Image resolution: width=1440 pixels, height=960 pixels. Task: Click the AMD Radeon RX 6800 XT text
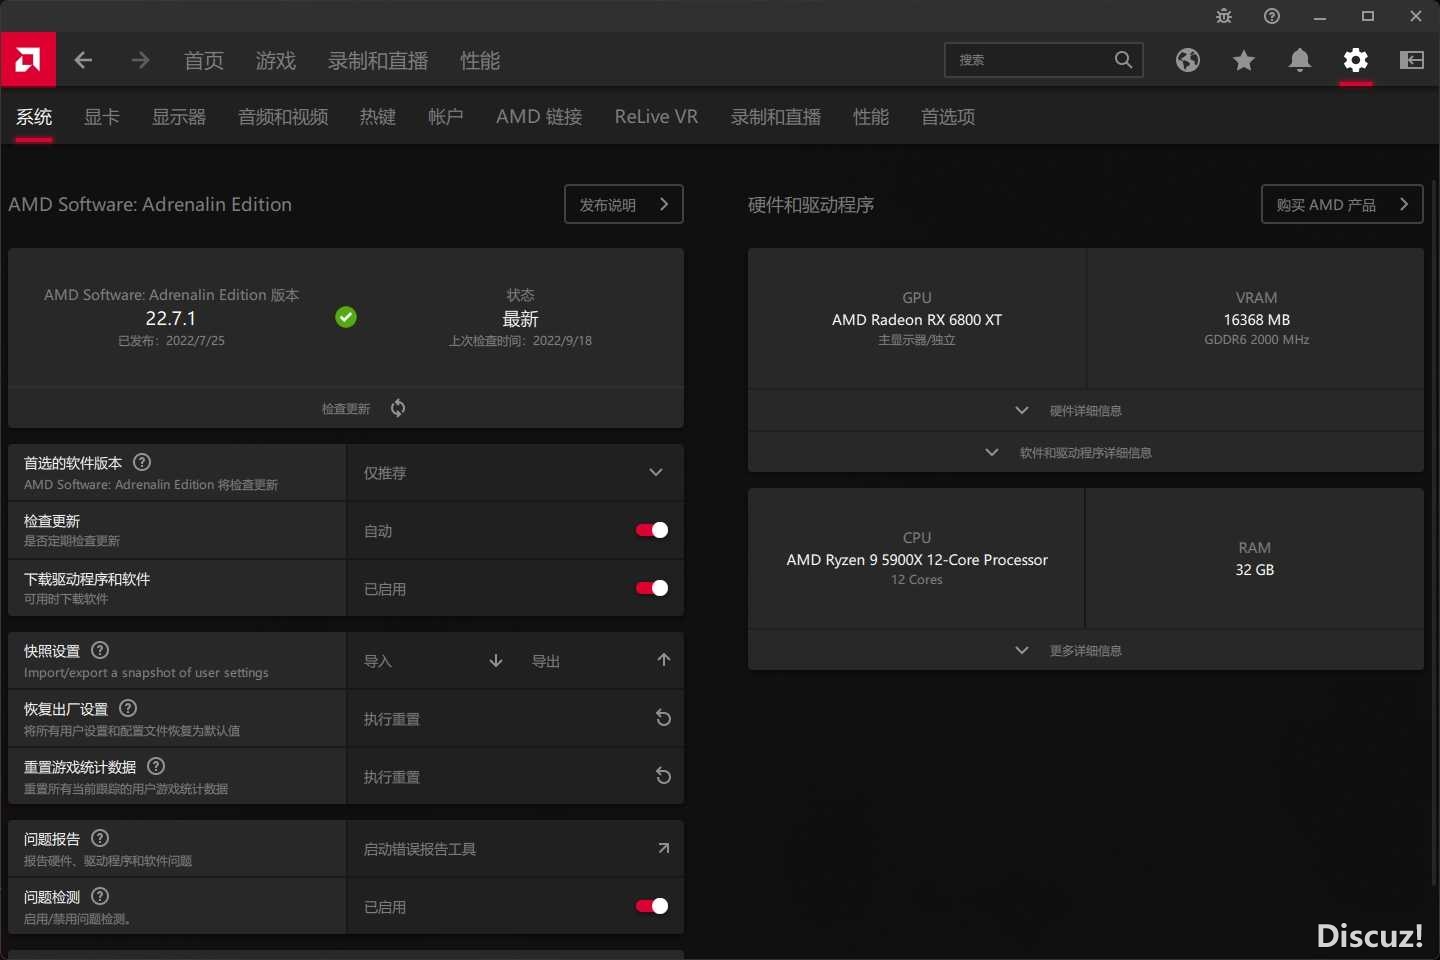917,320
